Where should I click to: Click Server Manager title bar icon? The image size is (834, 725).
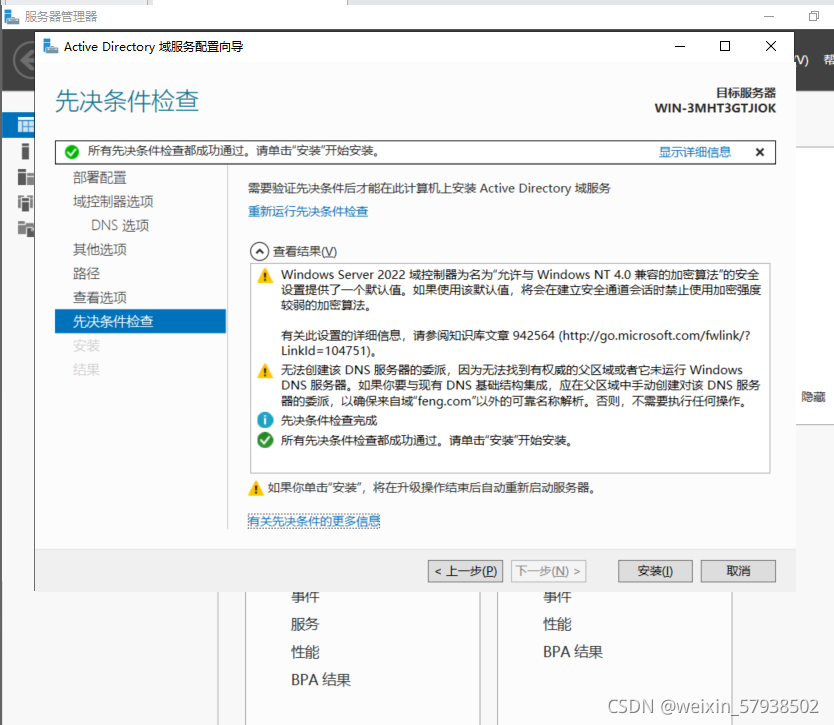(11, 17)
